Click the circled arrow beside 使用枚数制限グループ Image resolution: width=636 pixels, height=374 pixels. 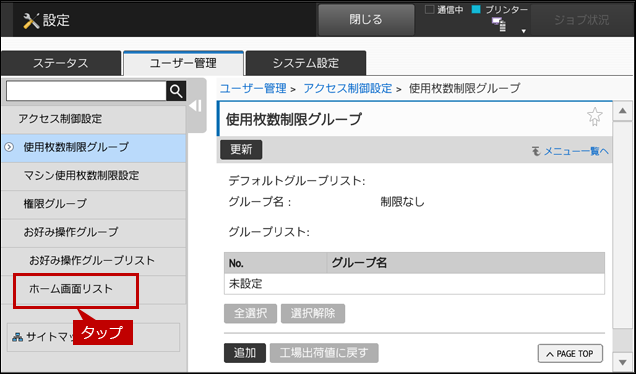9,147
